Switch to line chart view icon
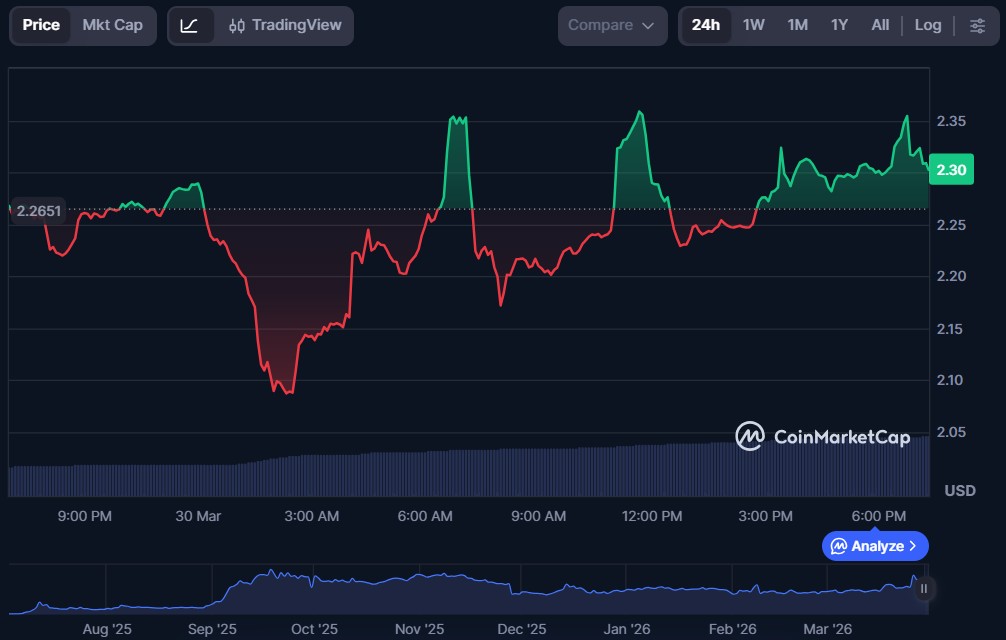 click(189, 26)
